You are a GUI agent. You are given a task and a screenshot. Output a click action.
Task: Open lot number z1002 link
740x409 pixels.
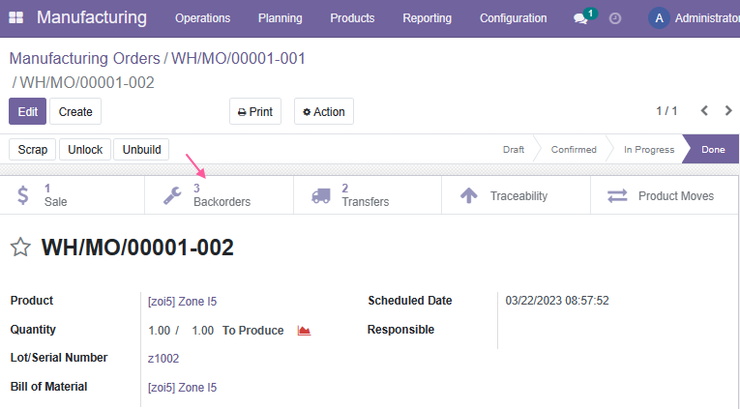pos(163,359)
